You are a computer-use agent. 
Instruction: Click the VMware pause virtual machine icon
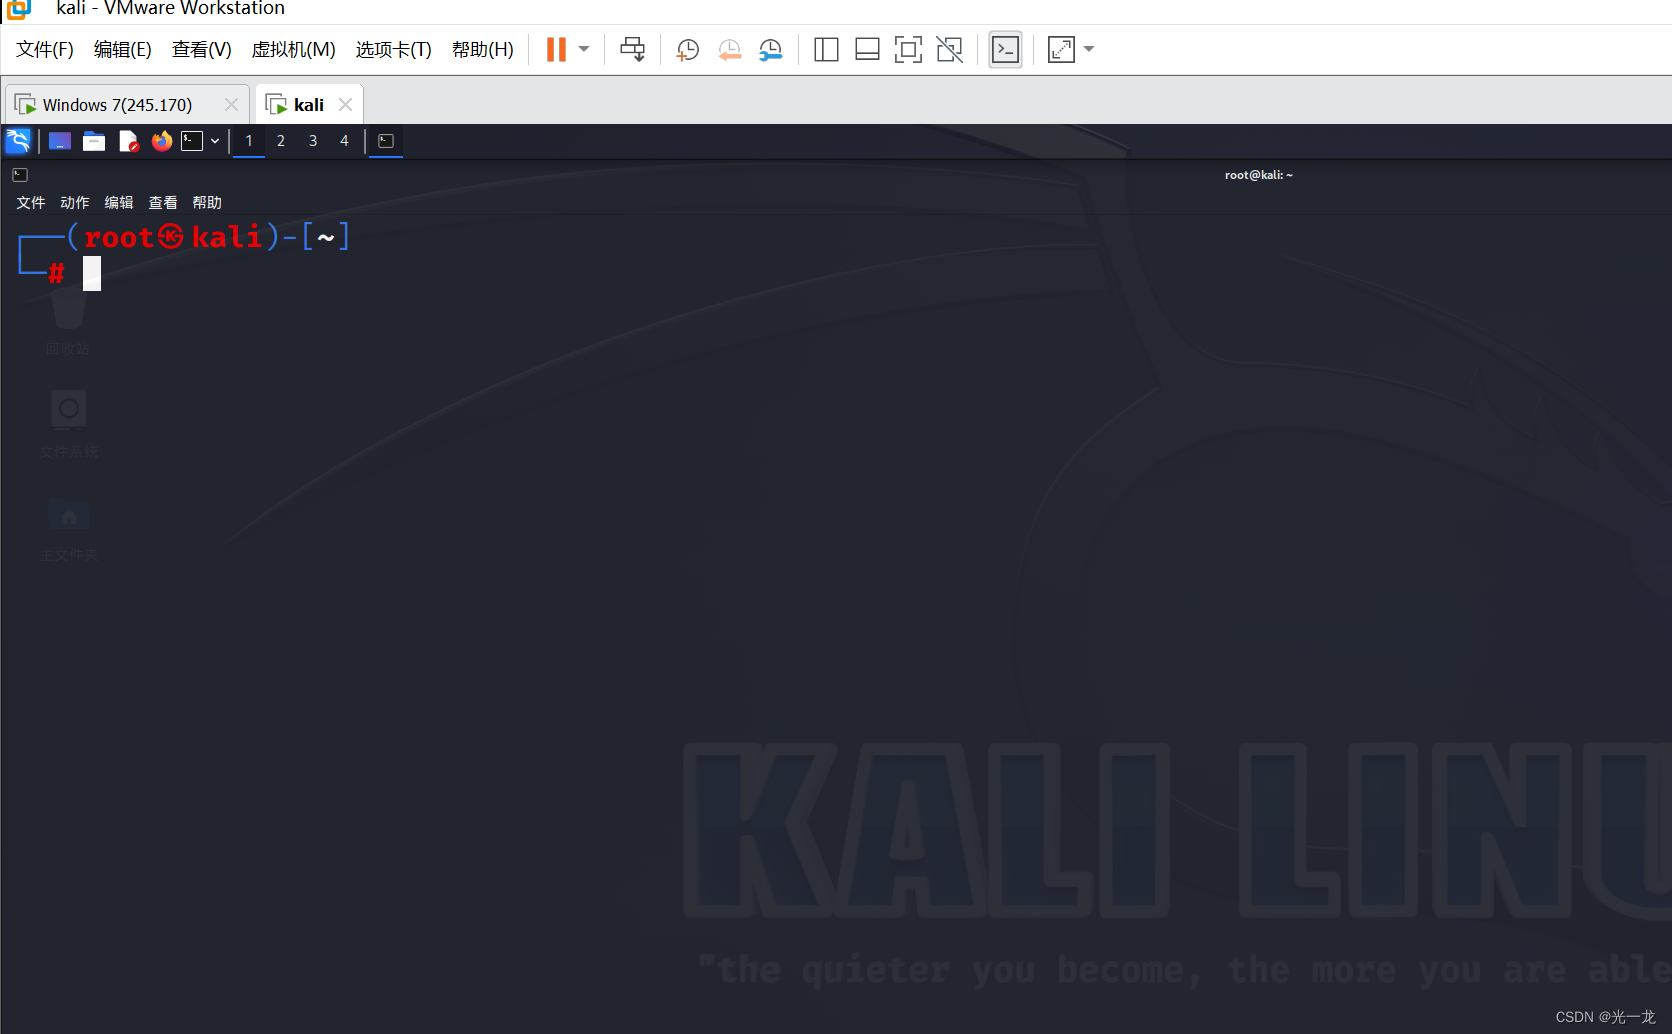(556, 49)
